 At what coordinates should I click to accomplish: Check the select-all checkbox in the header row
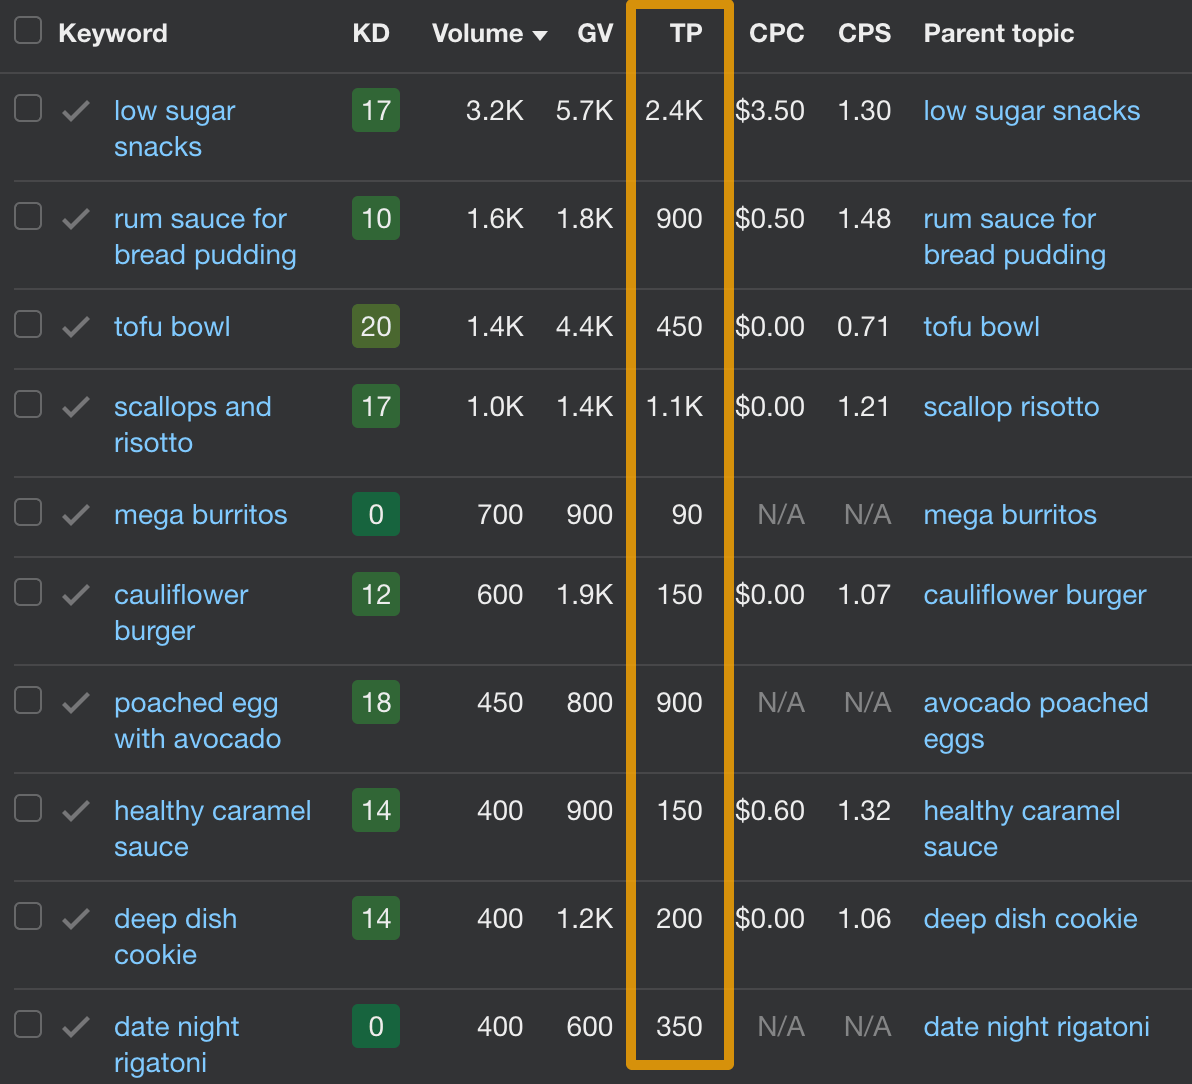(27, 30)
